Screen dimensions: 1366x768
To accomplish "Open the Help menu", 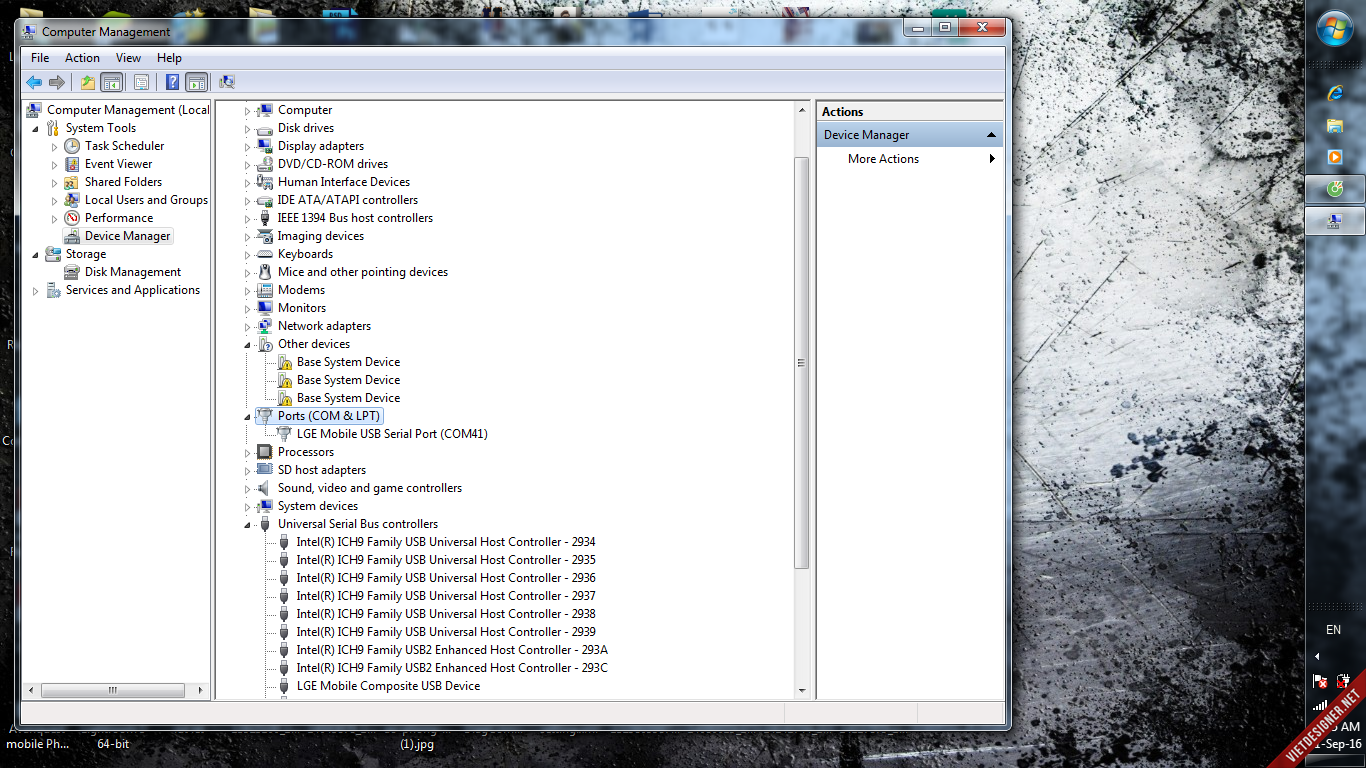I will (169, 58).
